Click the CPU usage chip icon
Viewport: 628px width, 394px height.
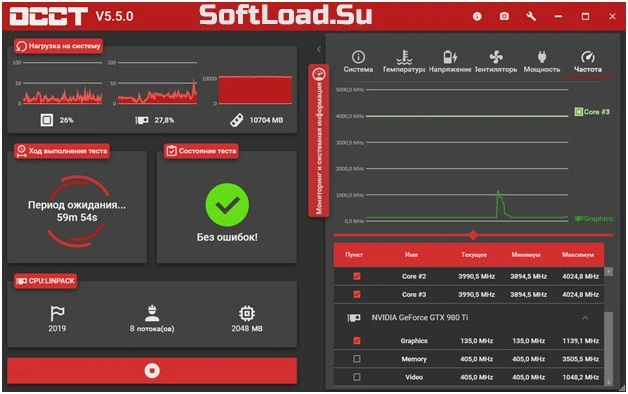pos(47,120)
